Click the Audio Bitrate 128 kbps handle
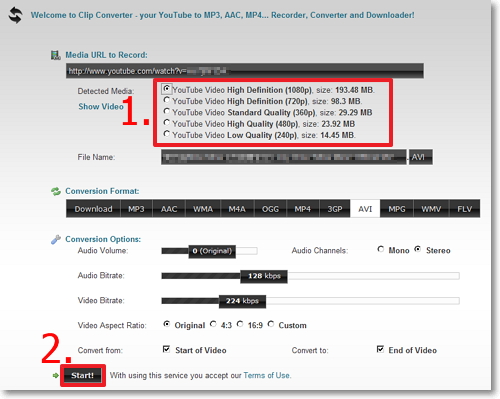Viewport: 500px width, 399px height. tap(264, 276)
